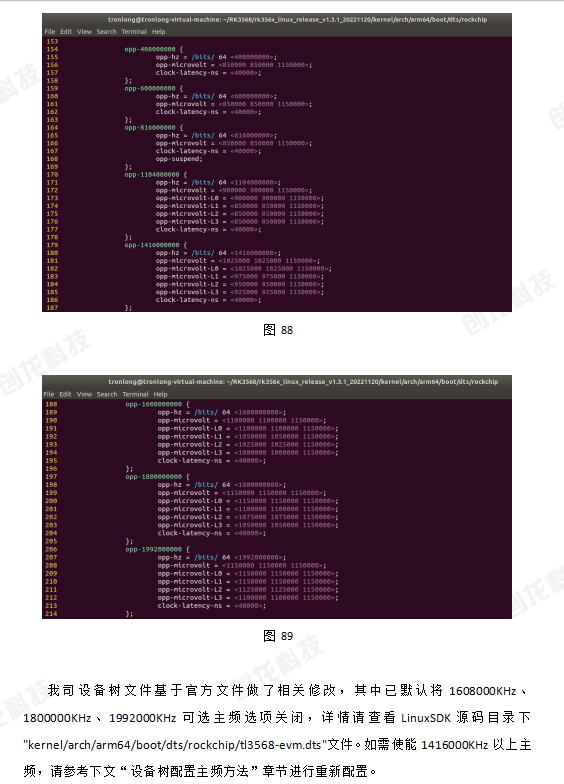Open Search menu in lower terminal window

coord(107,394)
